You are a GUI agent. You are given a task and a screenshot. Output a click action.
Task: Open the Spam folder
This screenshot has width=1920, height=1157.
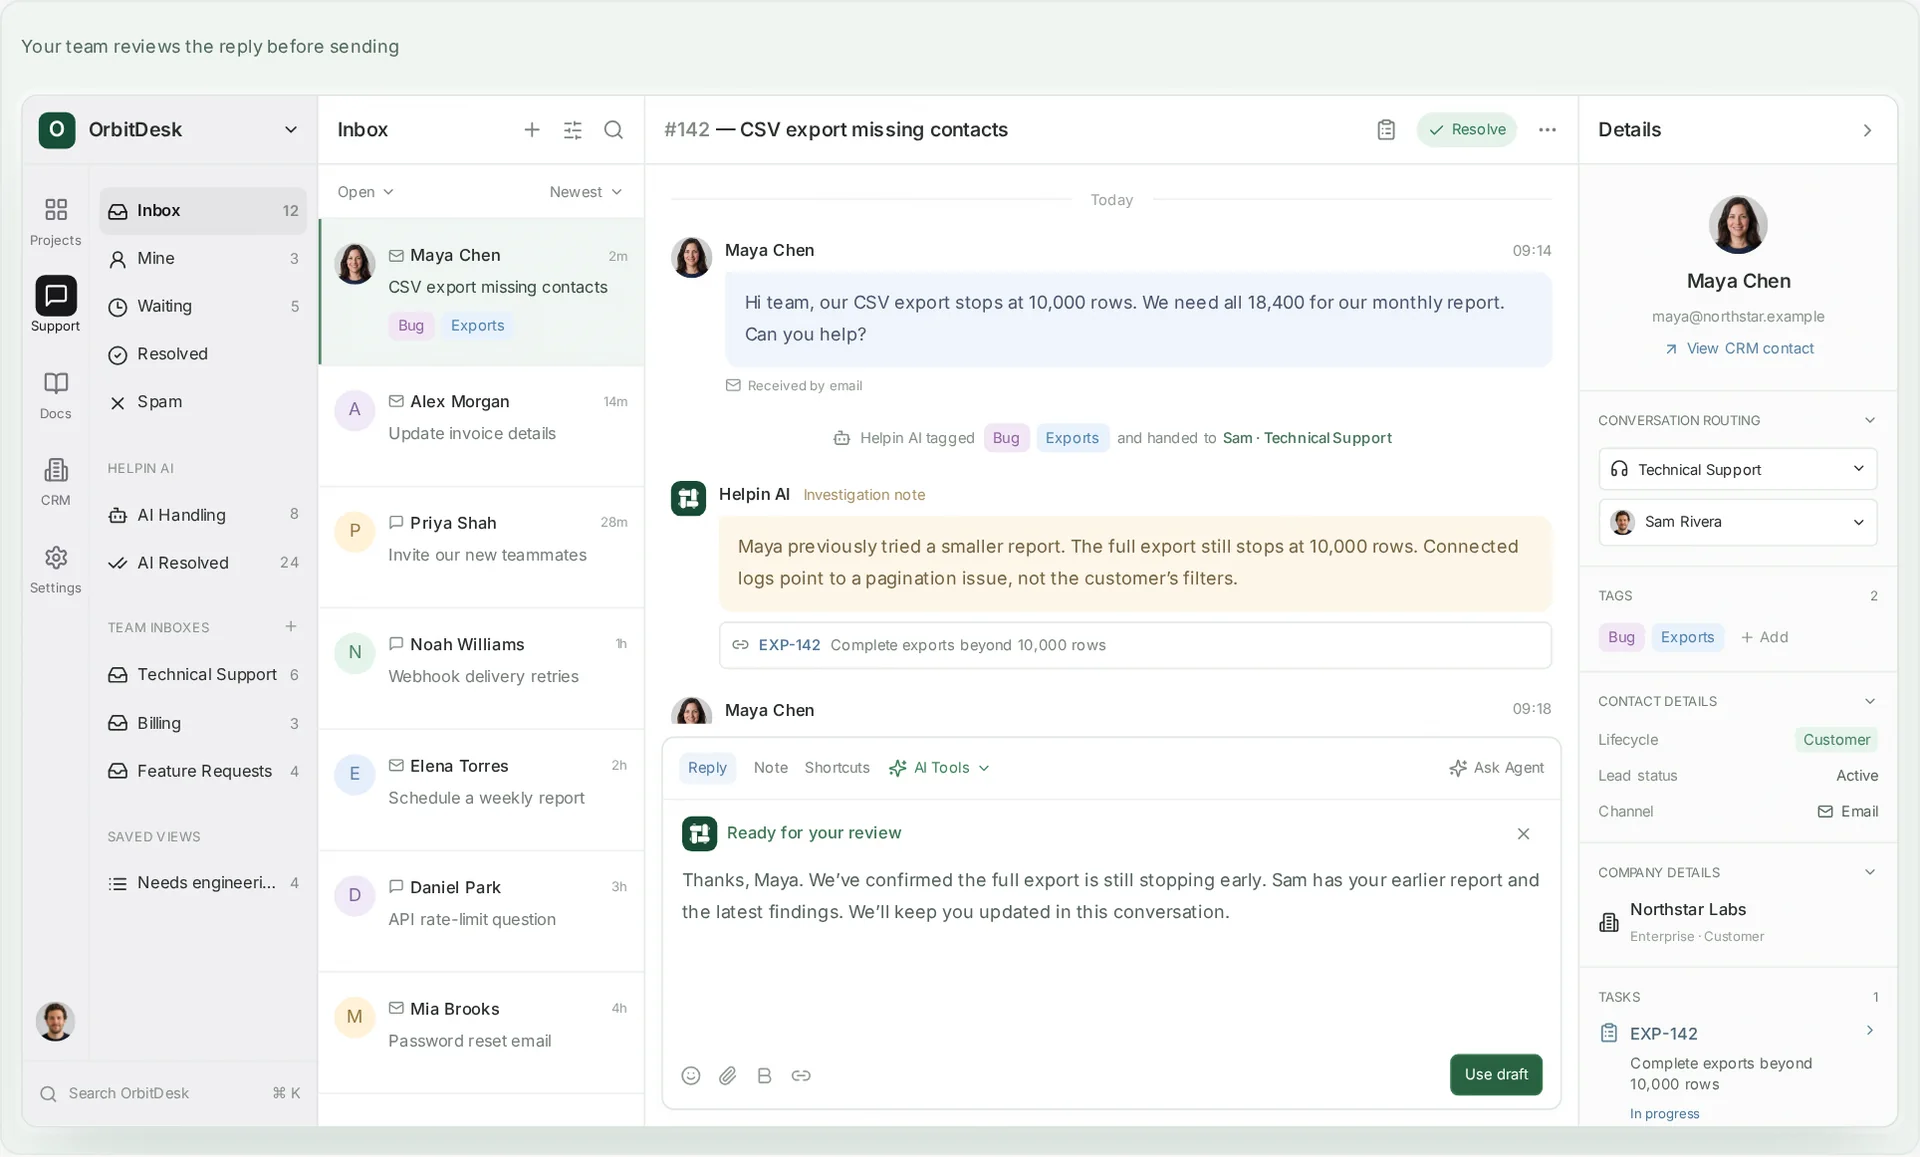(203, 402)
